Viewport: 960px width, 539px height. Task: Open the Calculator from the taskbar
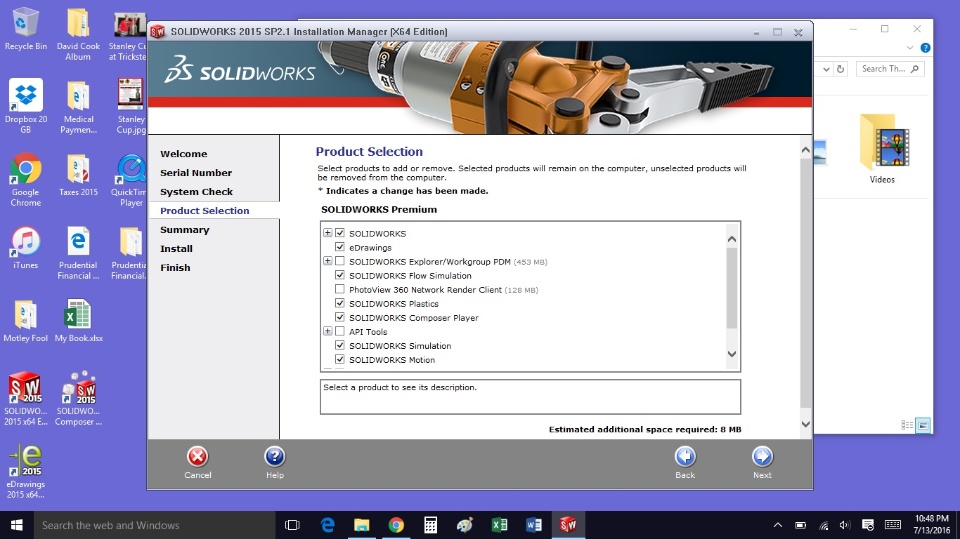click(430, 525)
